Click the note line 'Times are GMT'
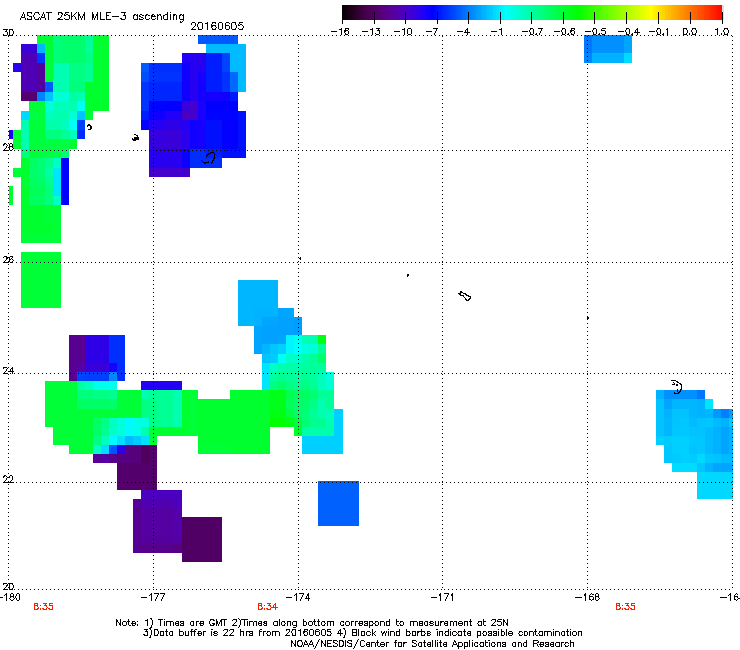The width and height of the screenshot is (740, 650). (194, 623)
